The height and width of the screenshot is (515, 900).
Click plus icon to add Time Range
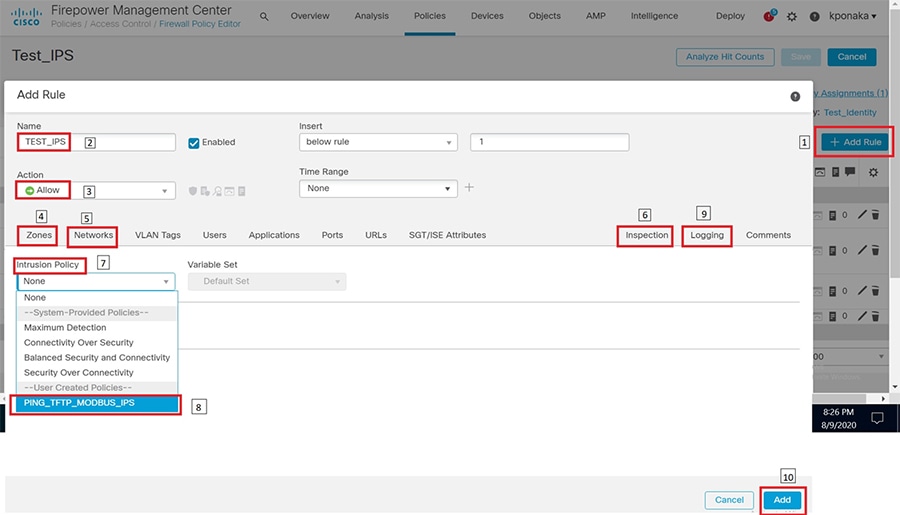pyautogui.click(x=469, y=187)
